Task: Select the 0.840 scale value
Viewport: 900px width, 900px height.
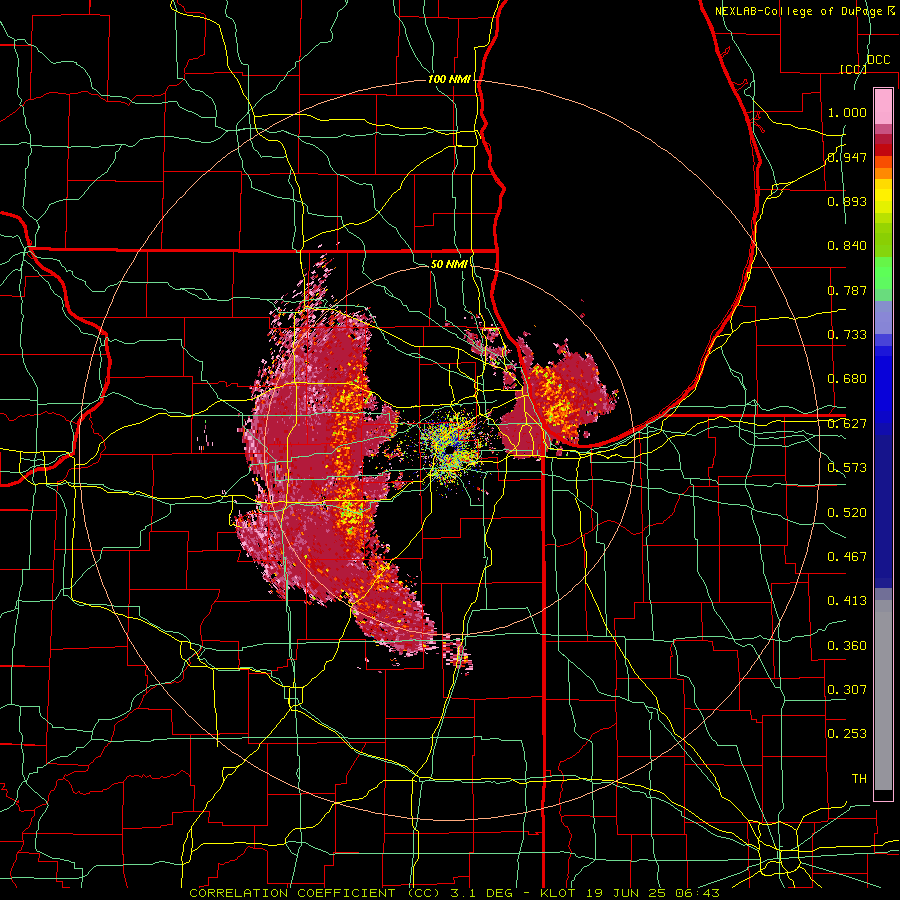Action: pos(847,246)
